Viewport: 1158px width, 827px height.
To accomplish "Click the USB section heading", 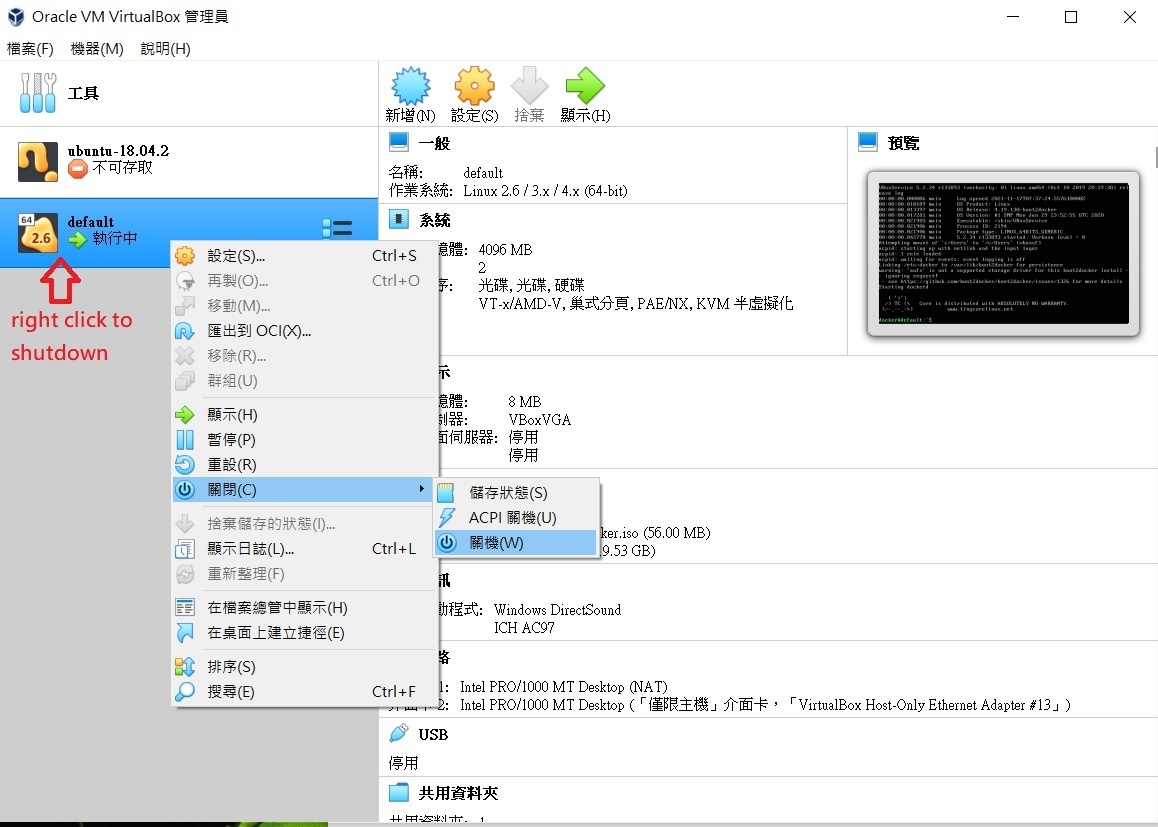I will (x=434, y=735).
